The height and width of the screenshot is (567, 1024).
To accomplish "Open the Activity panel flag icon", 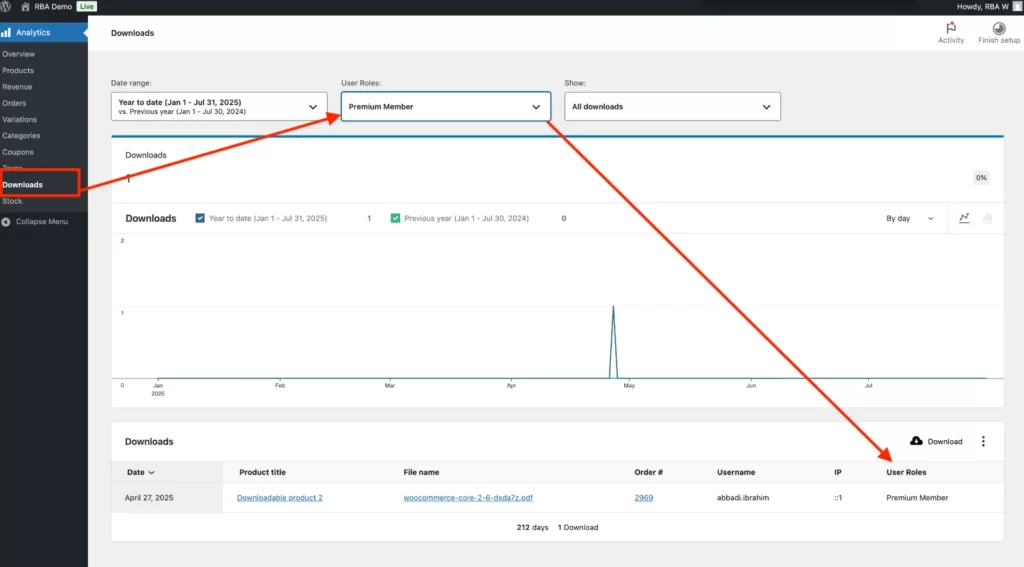I will click(951, 28).
